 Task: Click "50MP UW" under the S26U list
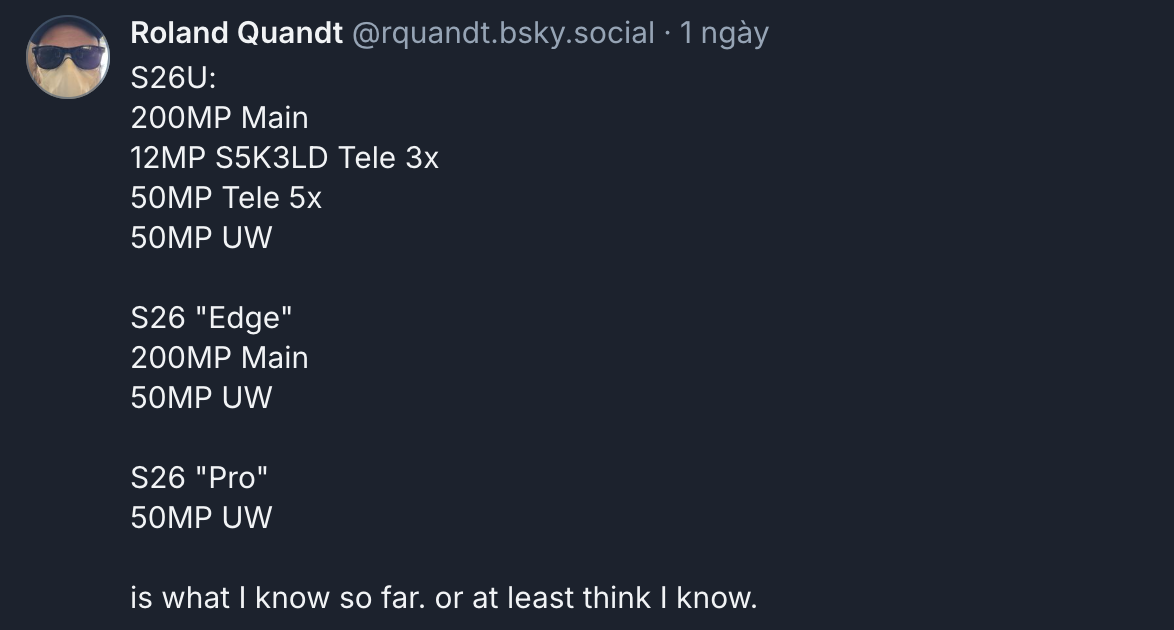click(201, 238)
